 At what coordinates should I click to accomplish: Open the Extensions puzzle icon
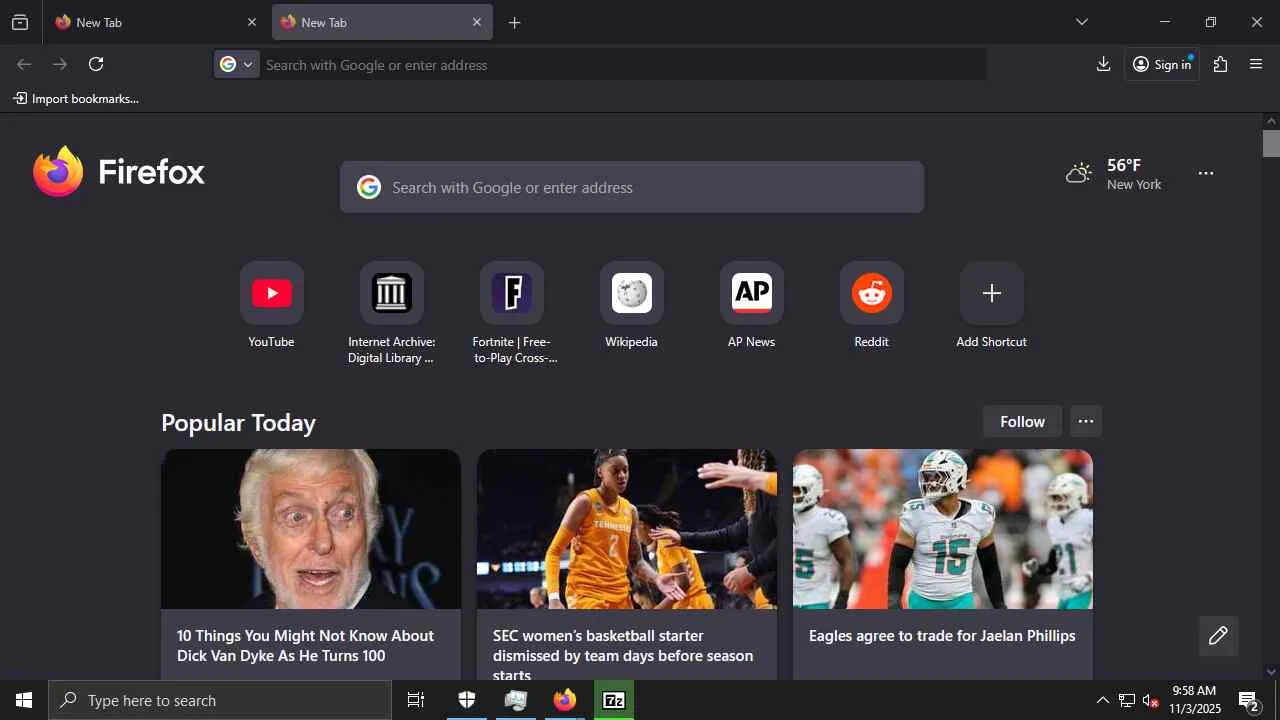1221,64
